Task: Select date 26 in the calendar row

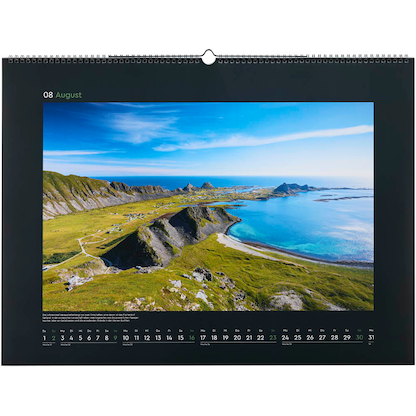Action: (x=310, y=338)
